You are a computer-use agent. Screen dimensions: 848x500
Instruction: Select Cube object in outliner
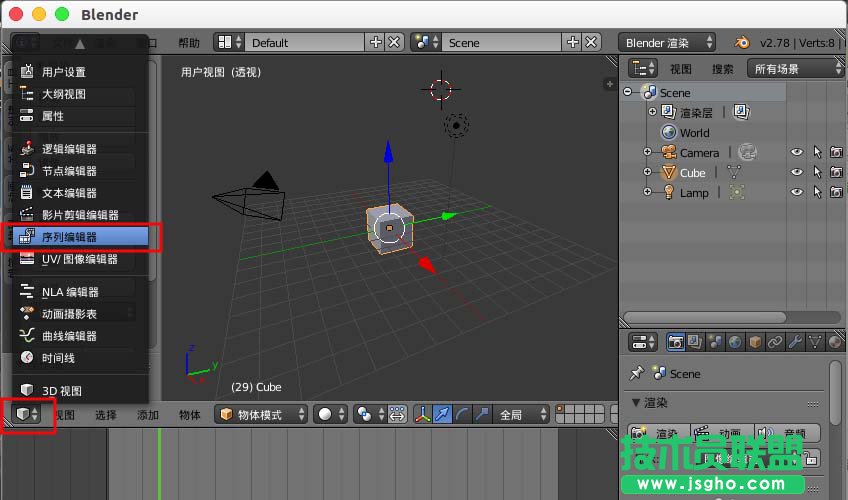pos(692,172)
